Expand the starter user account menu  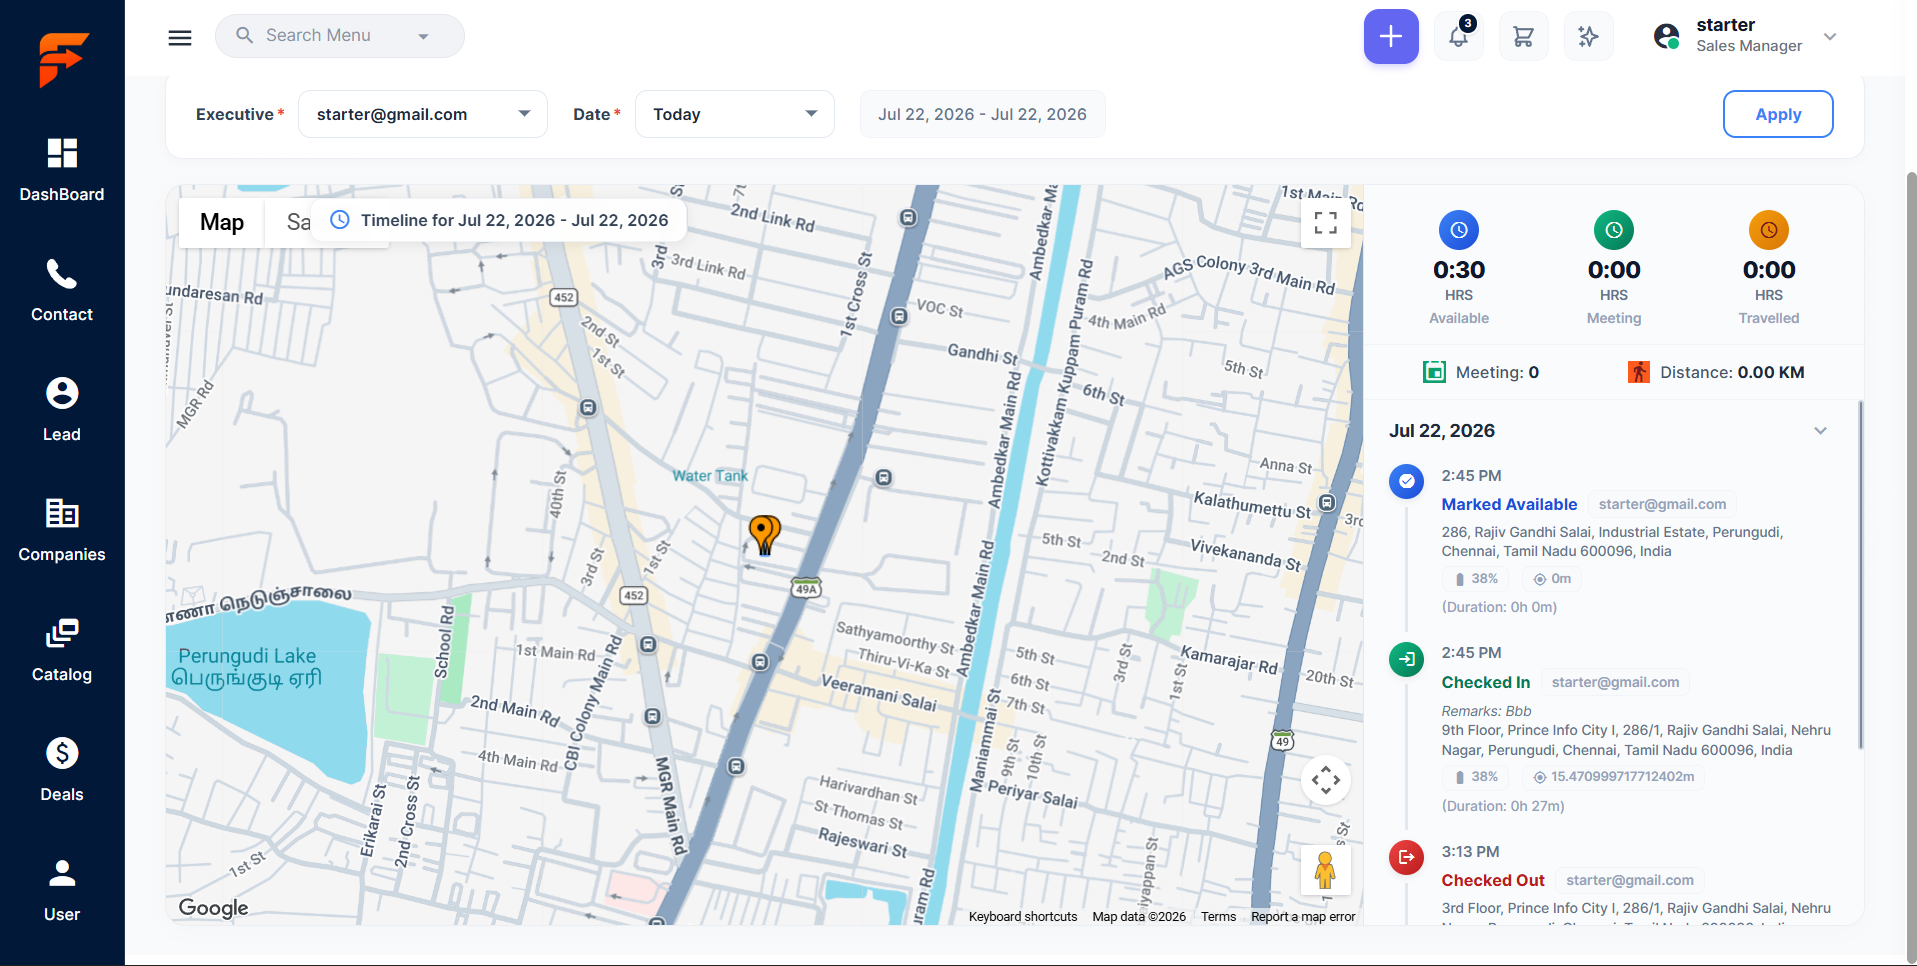point(1830,37)
